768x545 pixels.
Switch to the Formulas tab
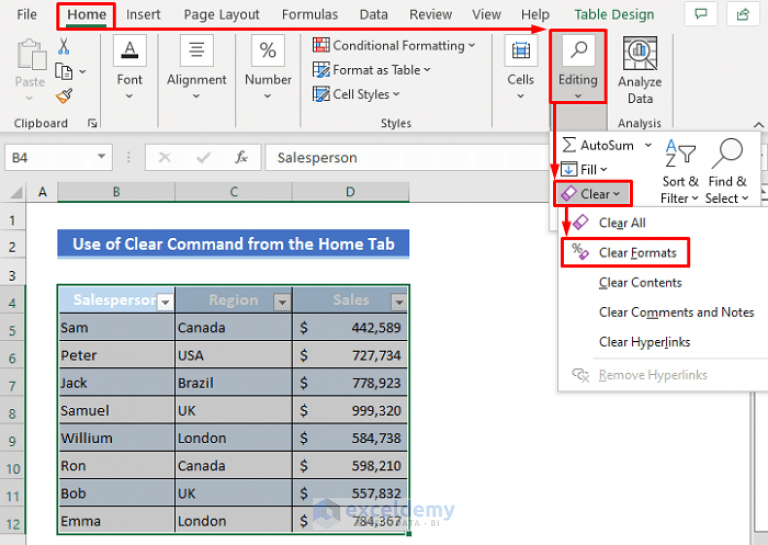coord(310,15)
